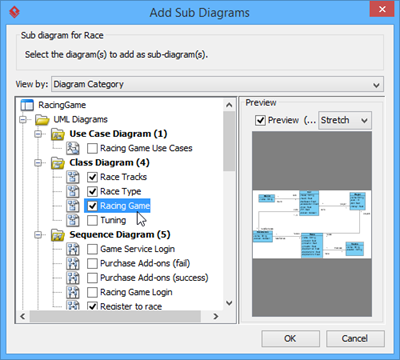
Task: Check the Purchase Add-ons (success) checkbox
Action: coord(92,278)
